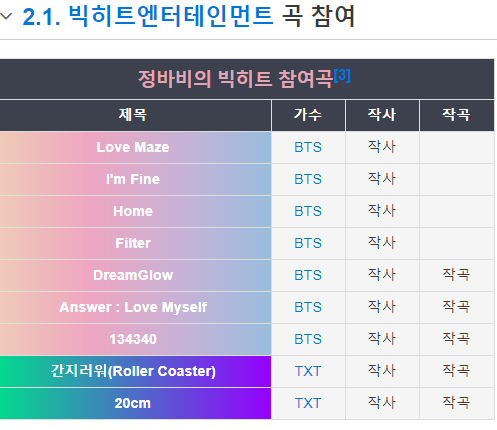Open BTS link in Home row

[308, 211]
